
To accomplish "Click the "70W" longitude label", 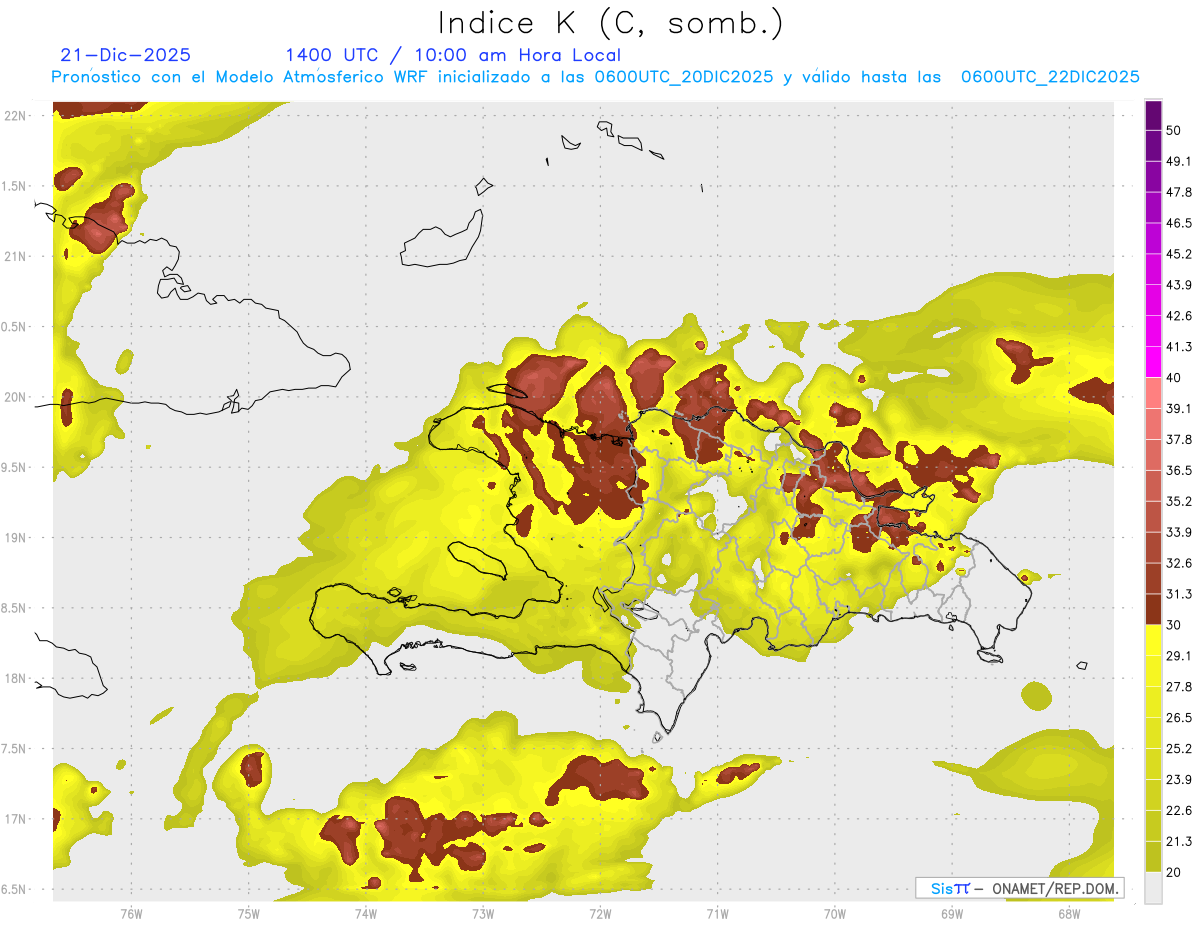I will 835,914.
